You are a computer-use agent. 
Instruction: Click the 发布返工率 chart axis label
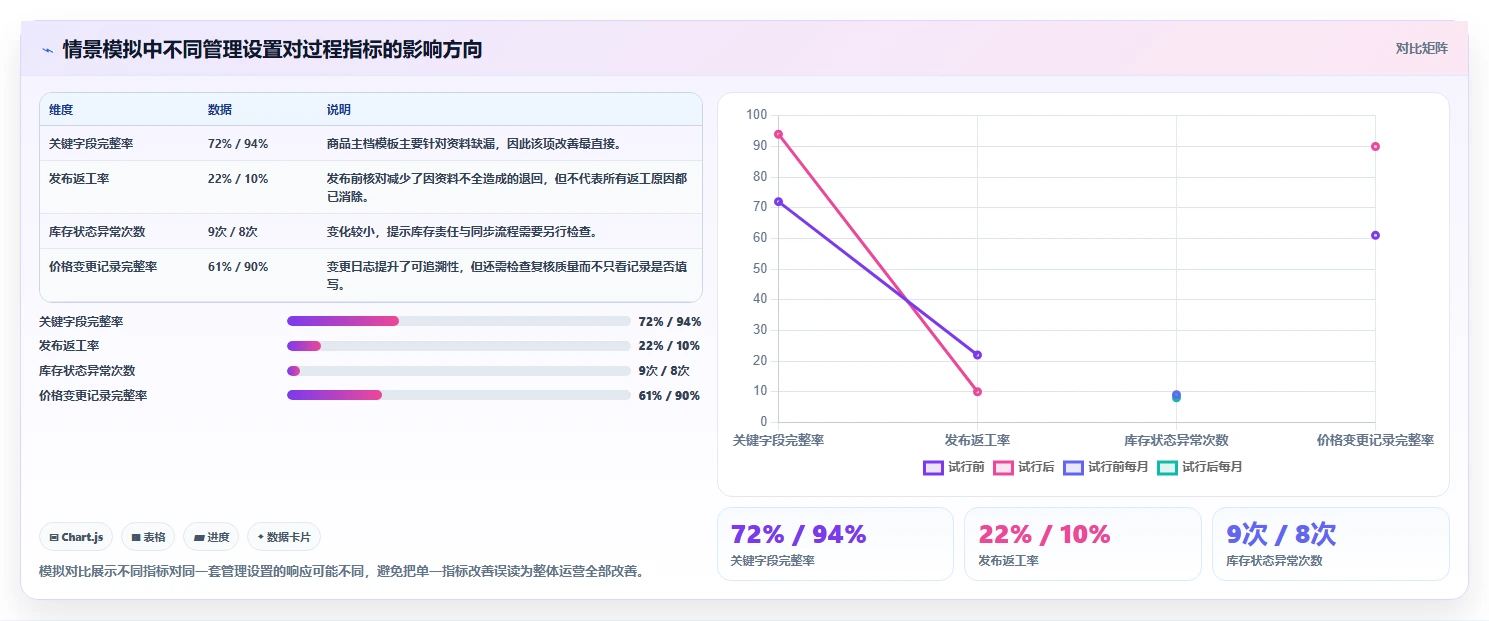977,440
